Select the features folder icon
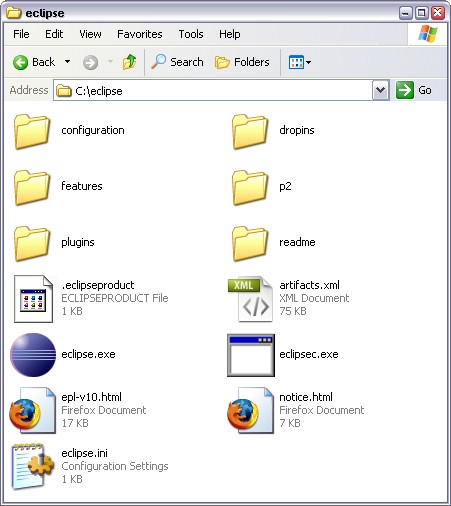The height and width of the screenshot is (506, 451). pyautogui.click(x=32, y=187)
